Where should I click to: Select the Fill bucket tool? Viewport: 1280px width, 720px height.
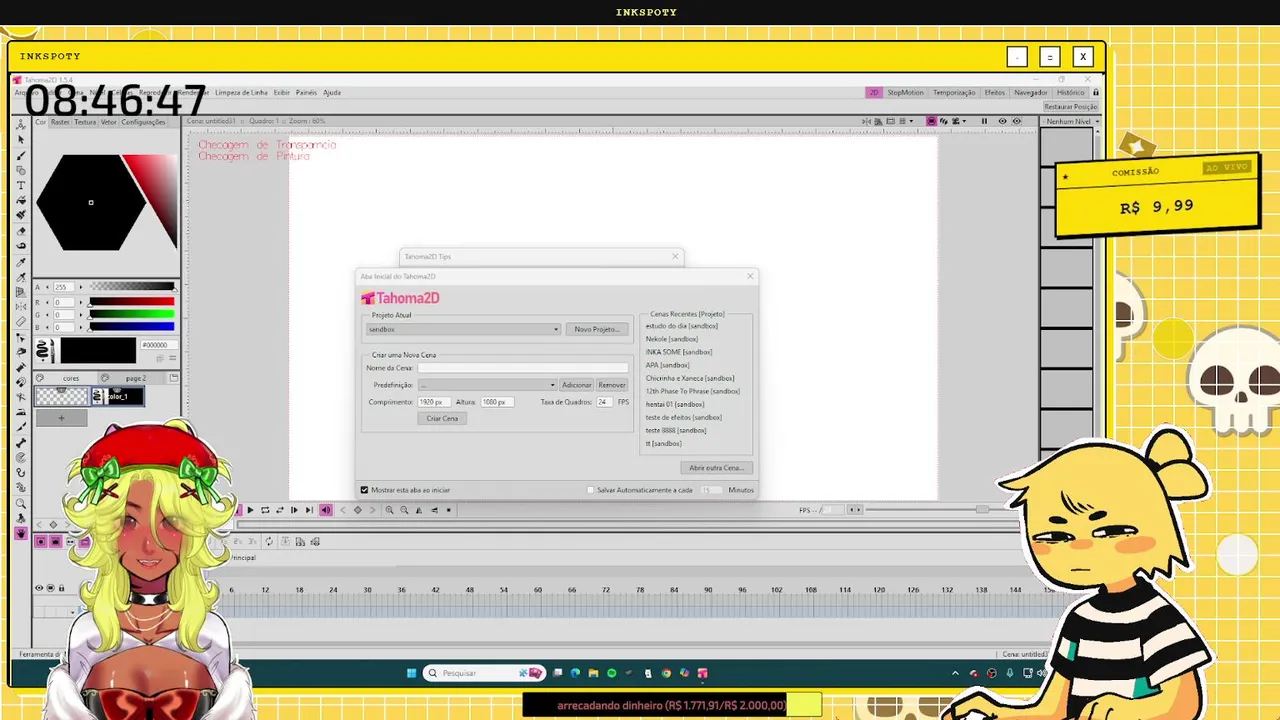point(20,200)
